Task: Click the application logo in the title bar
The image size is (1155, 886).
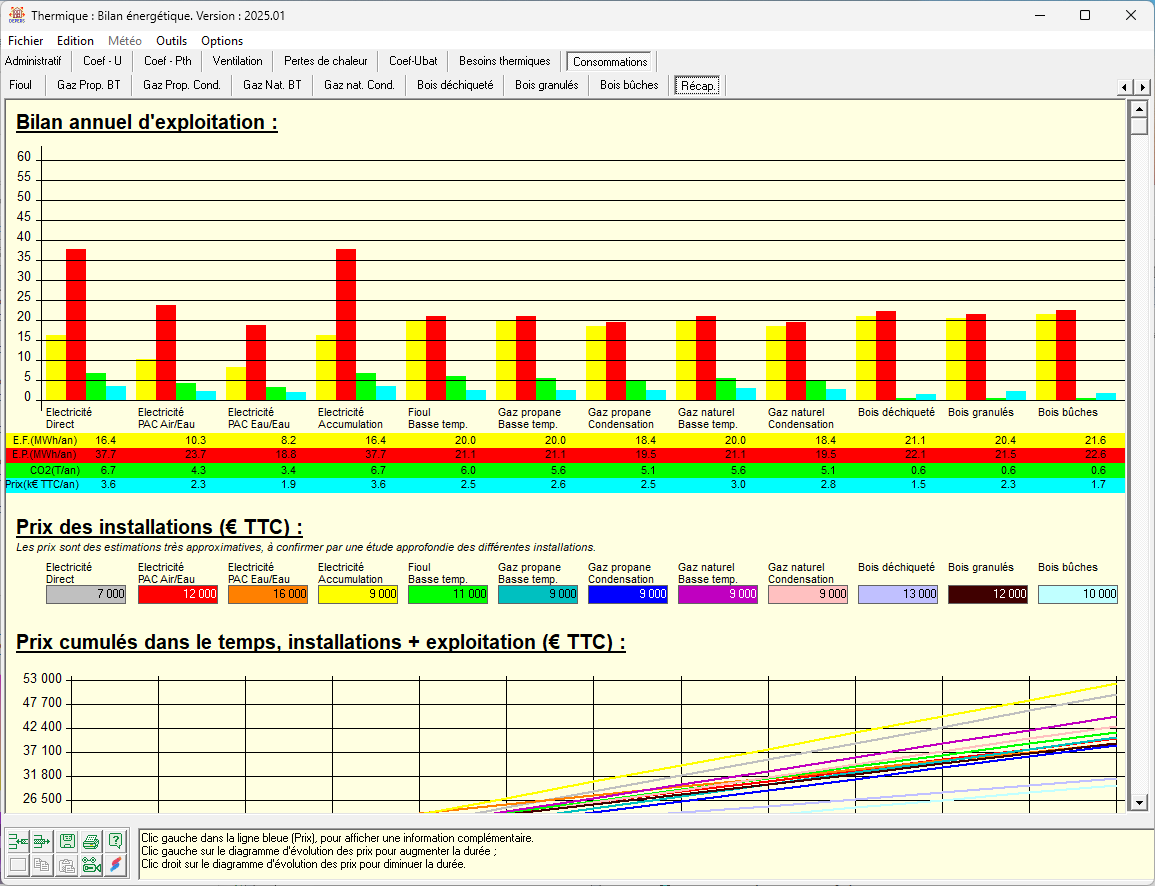Action: (16, 15)
